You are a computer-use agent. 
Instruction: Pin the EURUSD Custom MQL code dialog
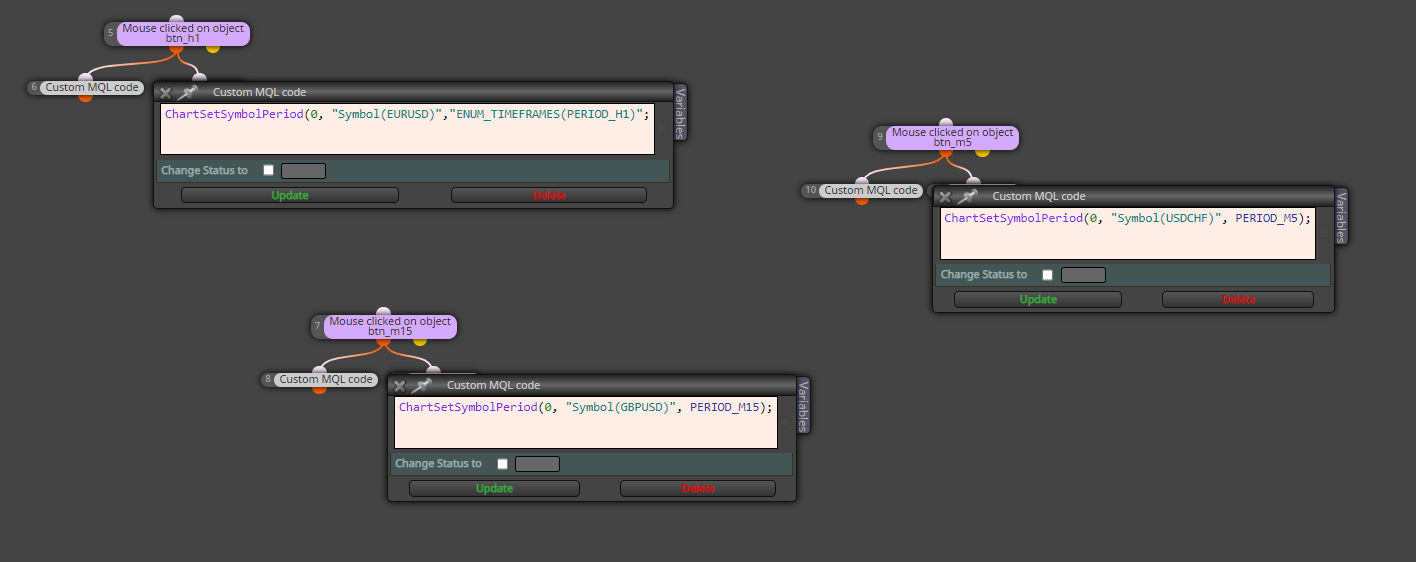(187, 92)
